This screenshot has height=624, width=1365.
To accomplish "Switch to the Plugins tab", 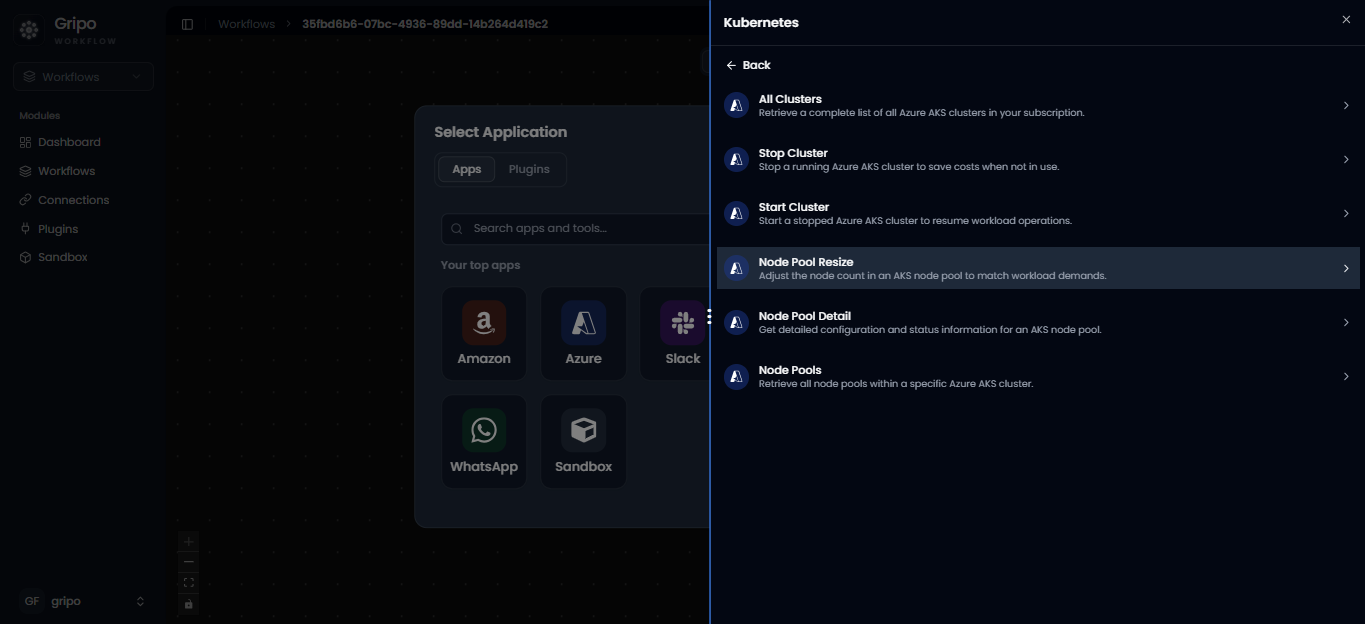I will pos(529,169).
